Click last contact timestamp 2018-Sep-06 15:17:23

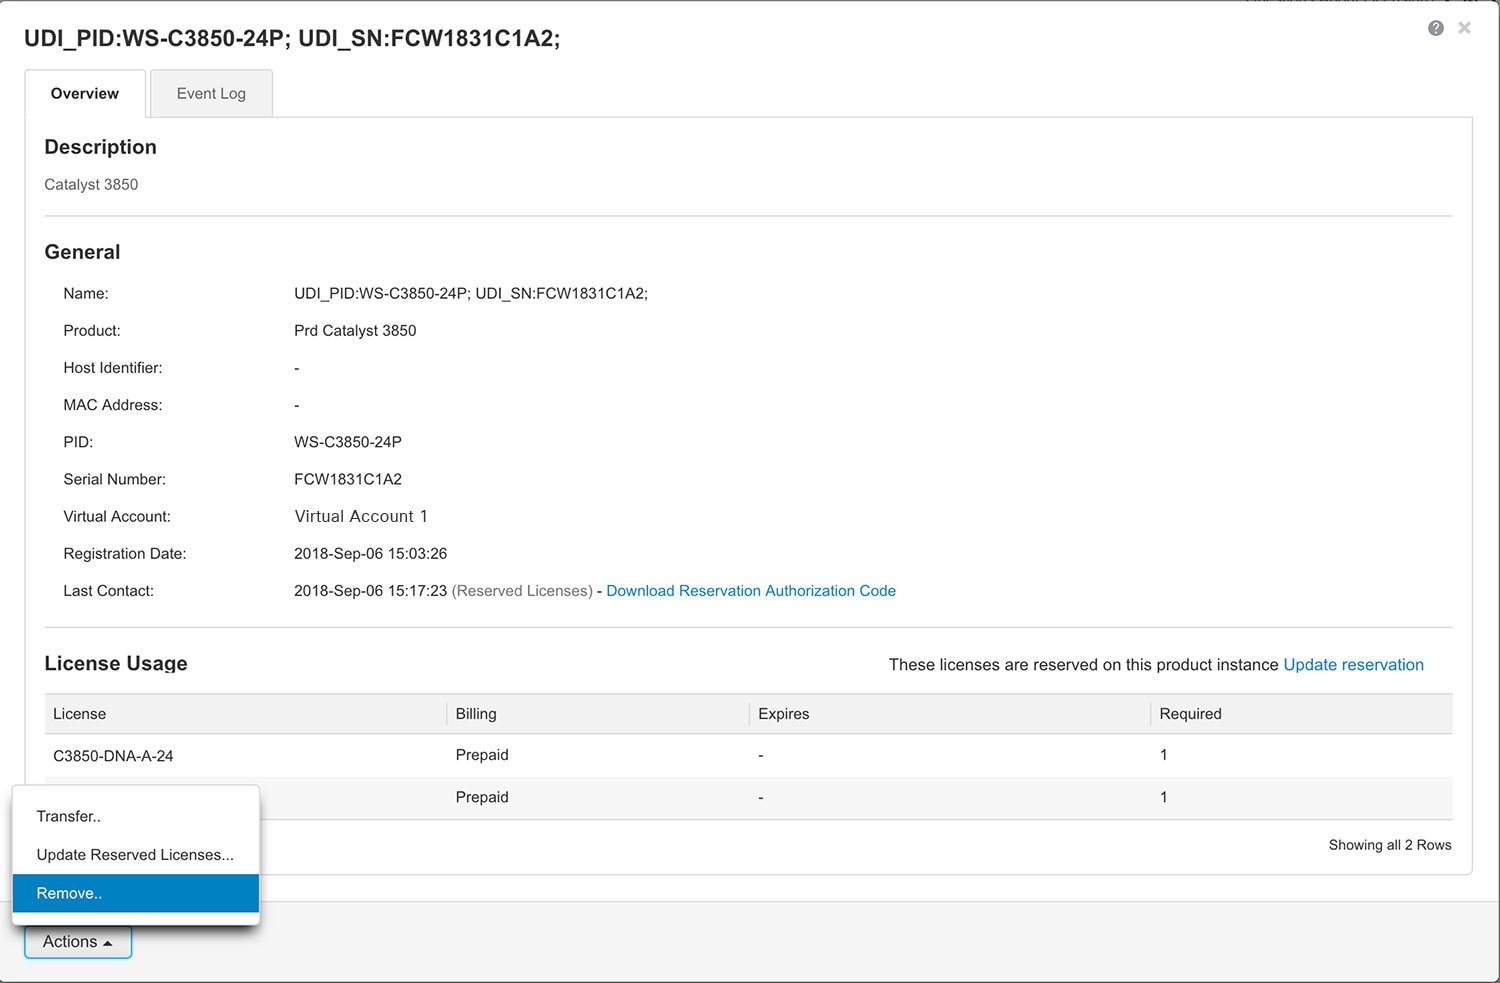click(x=370, y=591)
